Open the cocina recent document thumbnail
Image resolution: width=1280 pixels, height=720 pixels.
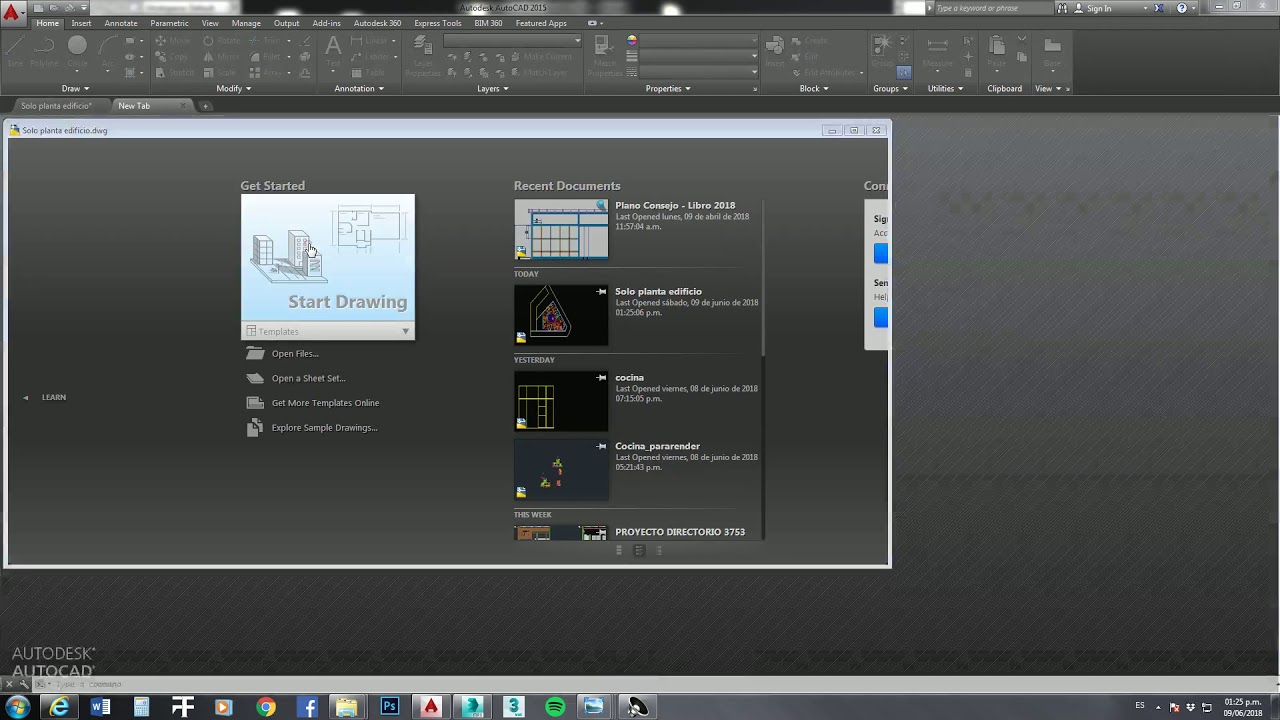561,401
